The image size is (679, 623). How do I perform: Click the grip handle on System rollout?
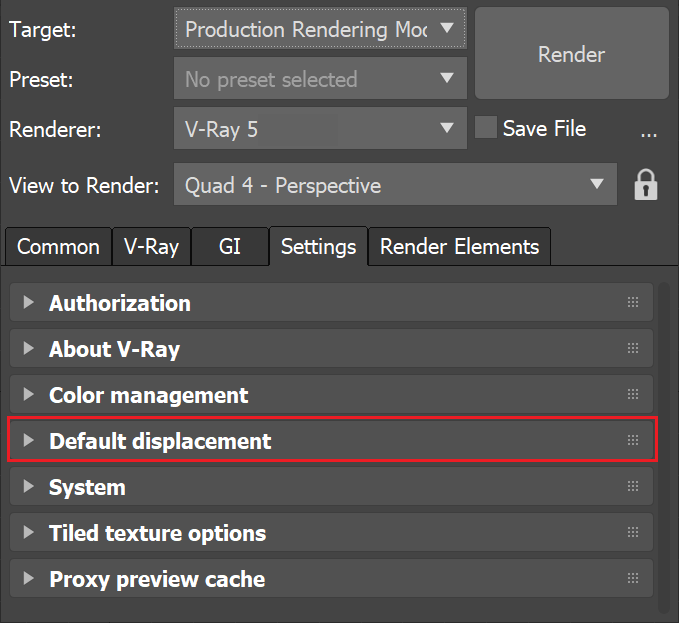632,487
